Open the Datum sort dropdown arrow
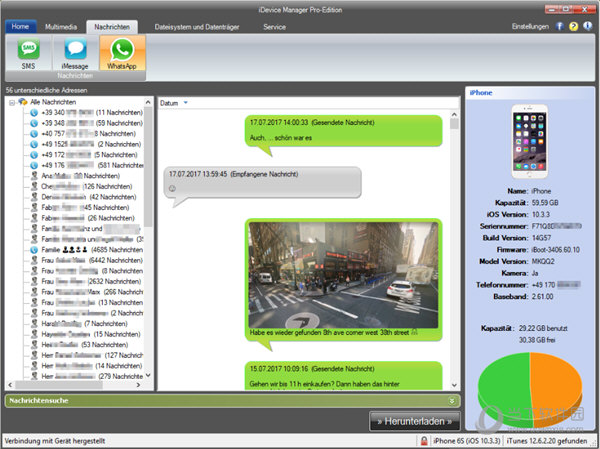The image size is (600, 449). pos(186,103)
